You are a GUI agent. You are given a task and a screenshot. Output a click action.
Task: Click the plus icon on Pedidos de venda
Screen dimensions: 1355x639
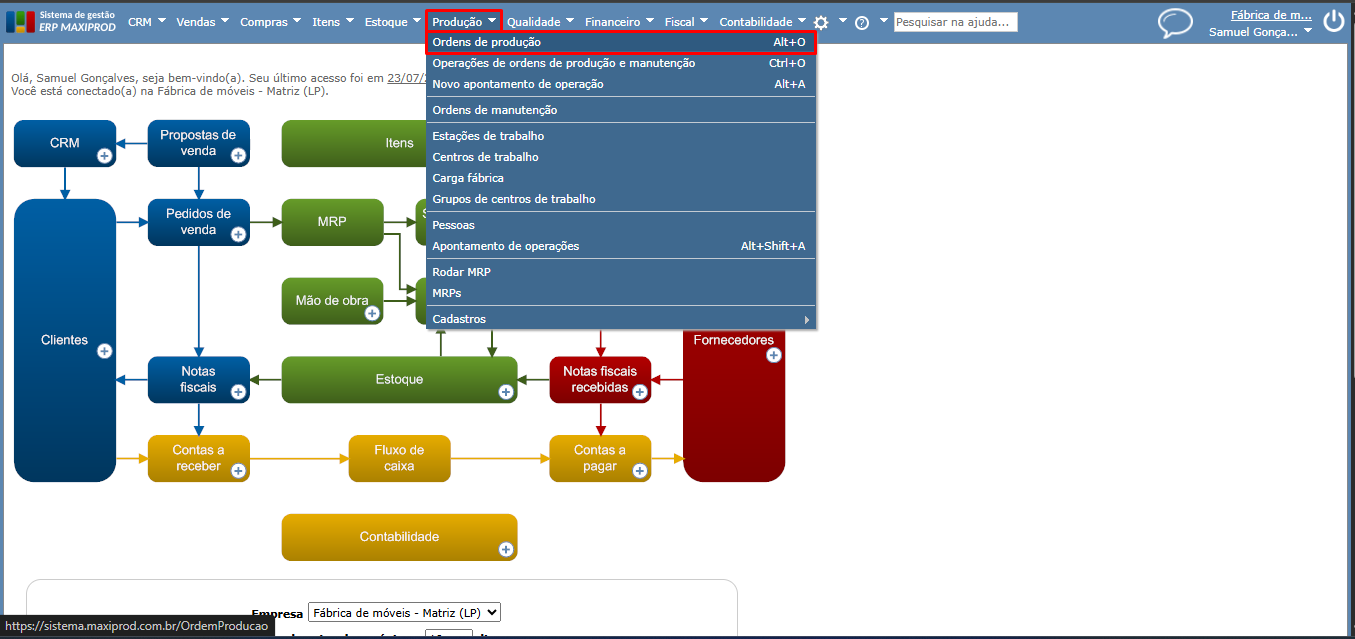pyautogui.click(x=238, y=234)
